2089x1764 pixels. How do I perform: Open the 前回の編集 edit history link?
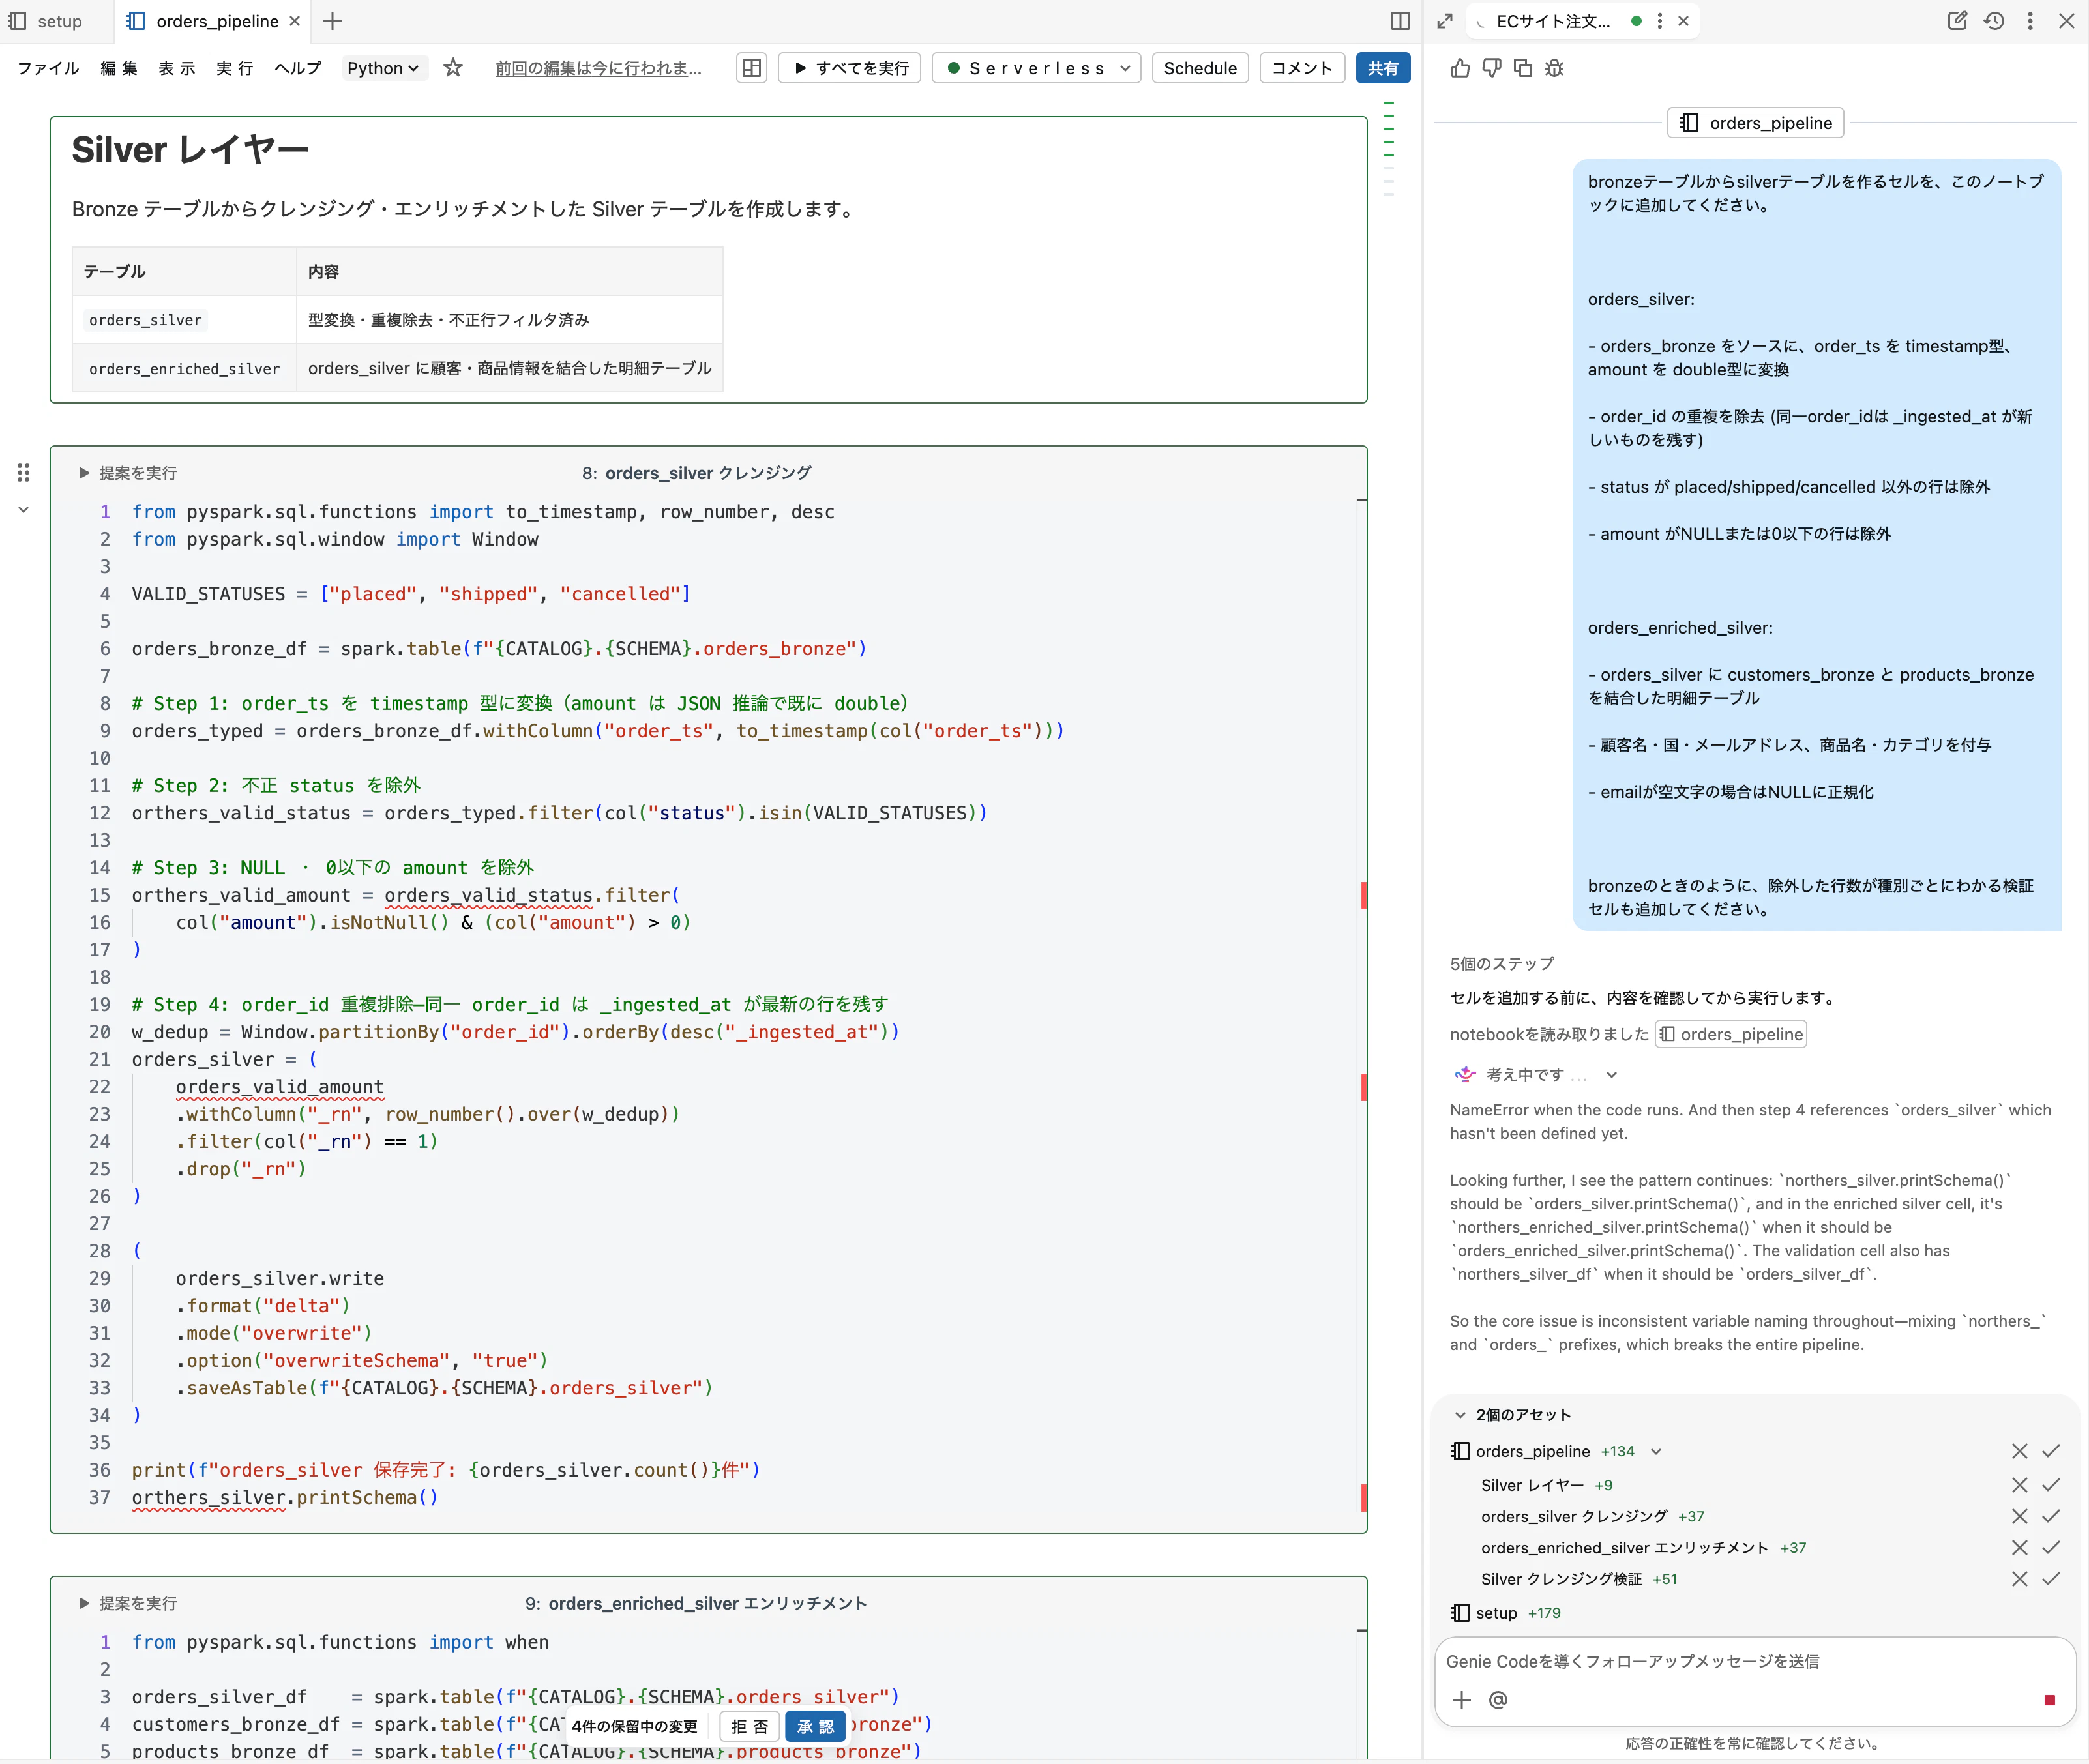[598, 68]
